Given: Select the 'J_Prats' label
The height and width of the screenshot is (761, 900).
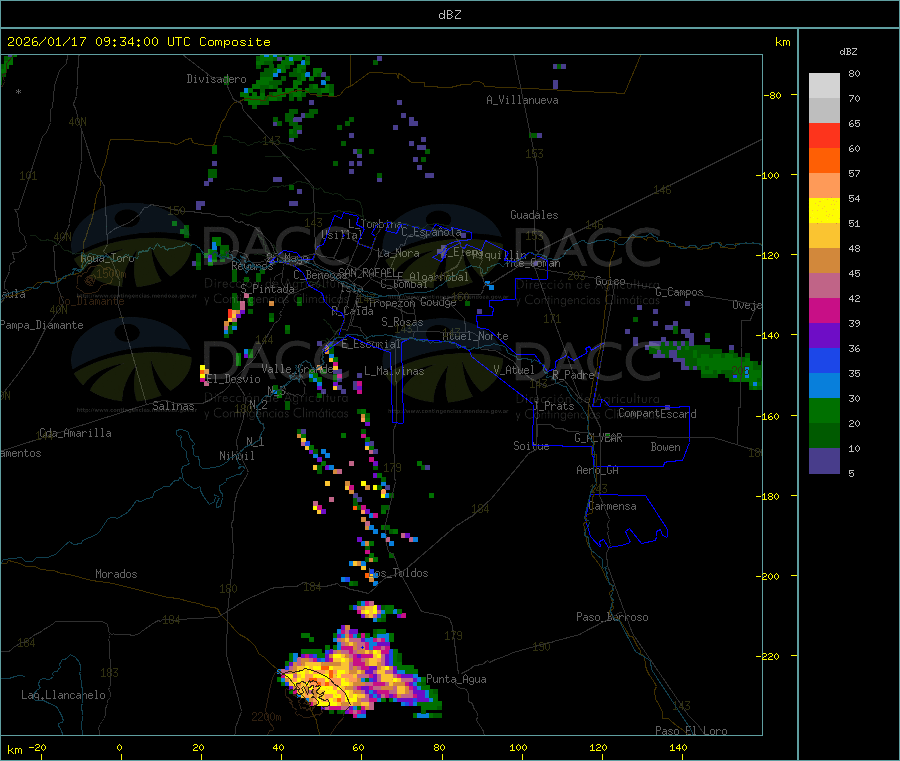Looking at the screenshot, I should 554,406.
